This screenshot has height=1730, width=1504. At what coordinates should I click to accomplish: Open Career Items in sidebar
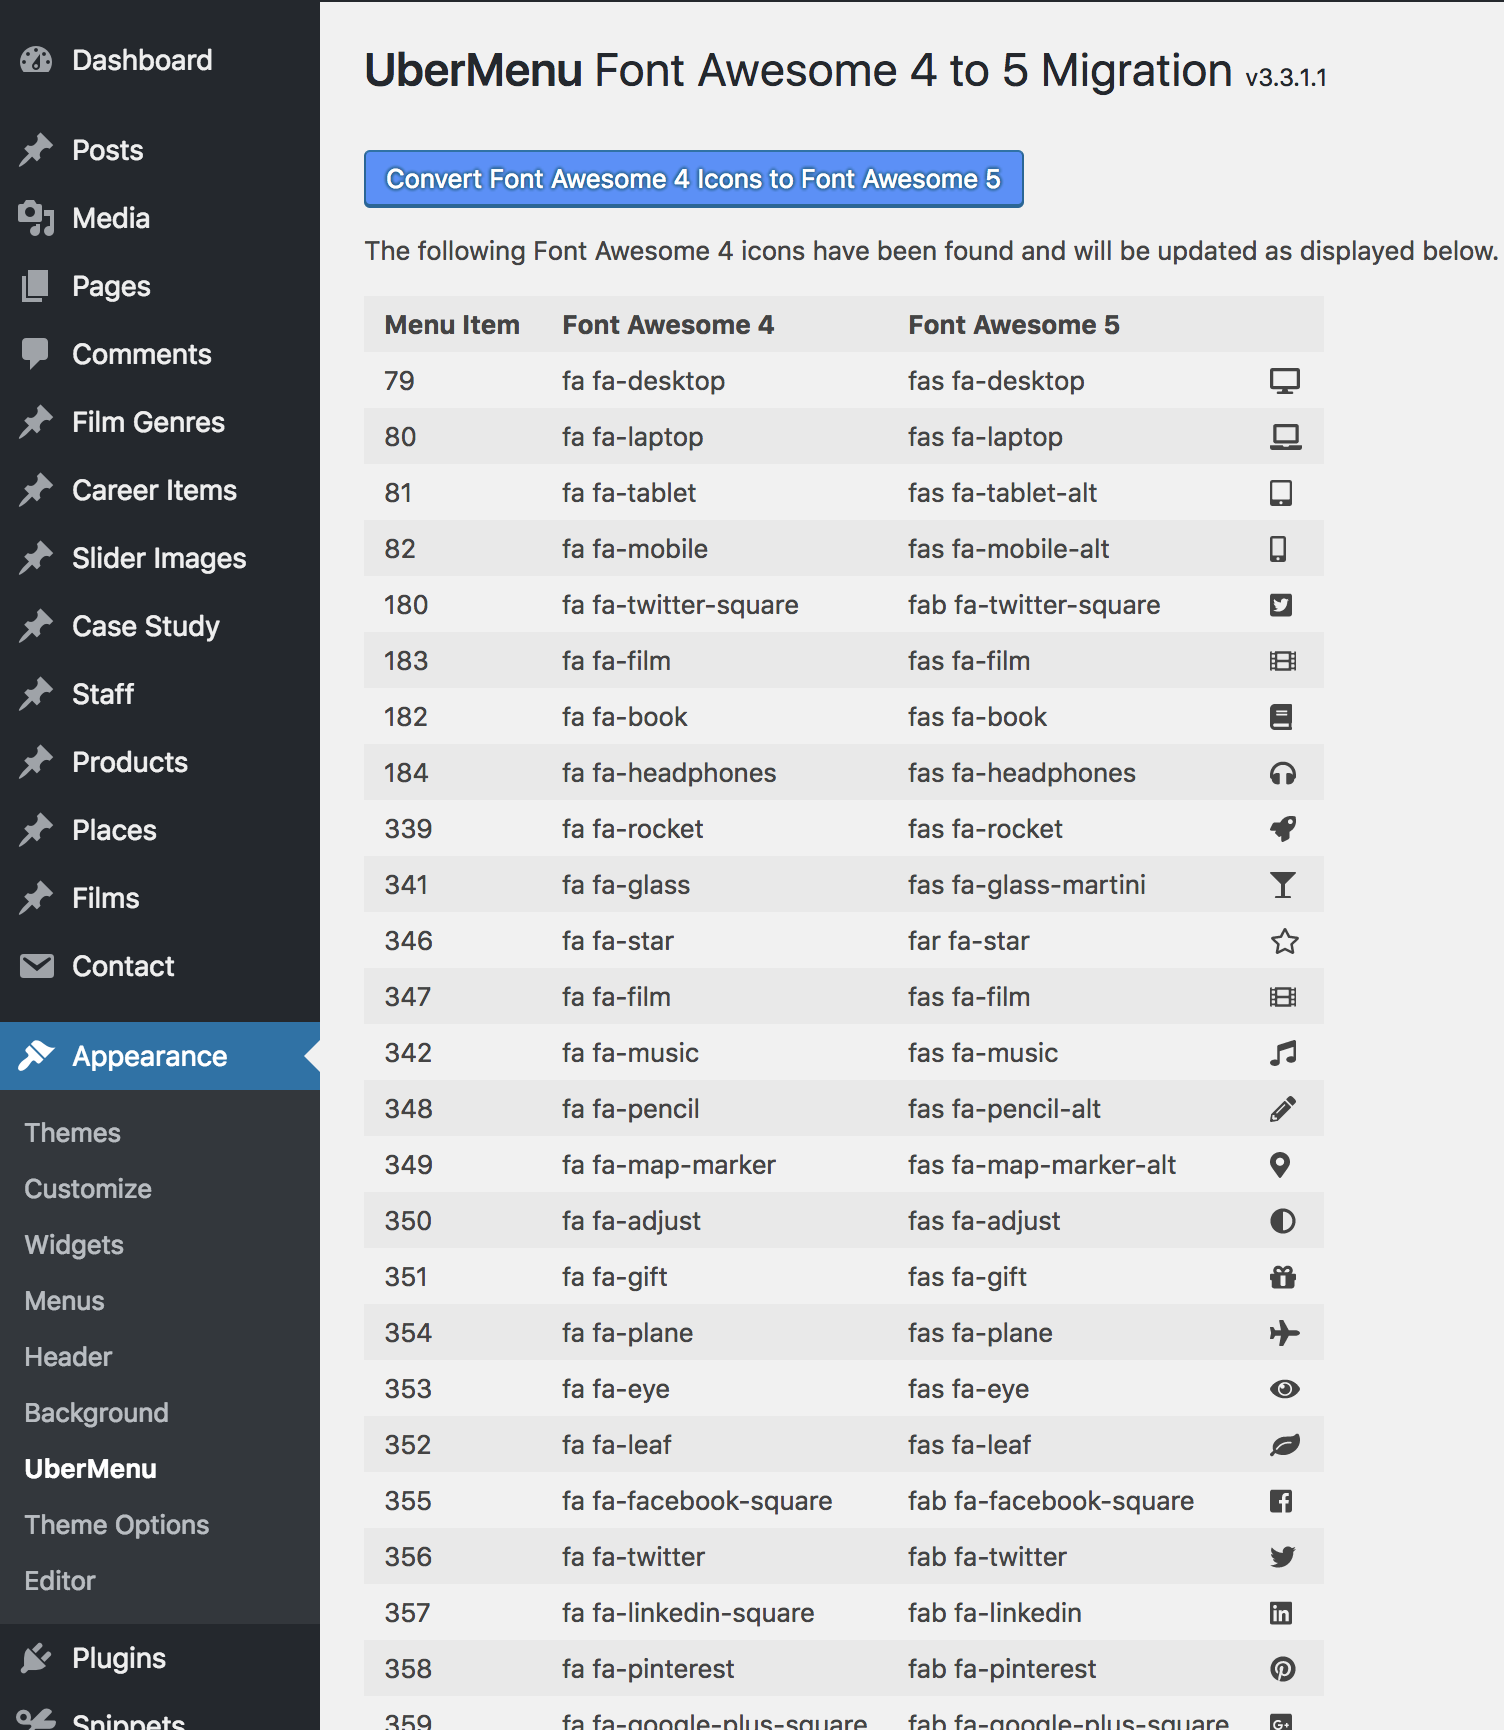point(160,490)
